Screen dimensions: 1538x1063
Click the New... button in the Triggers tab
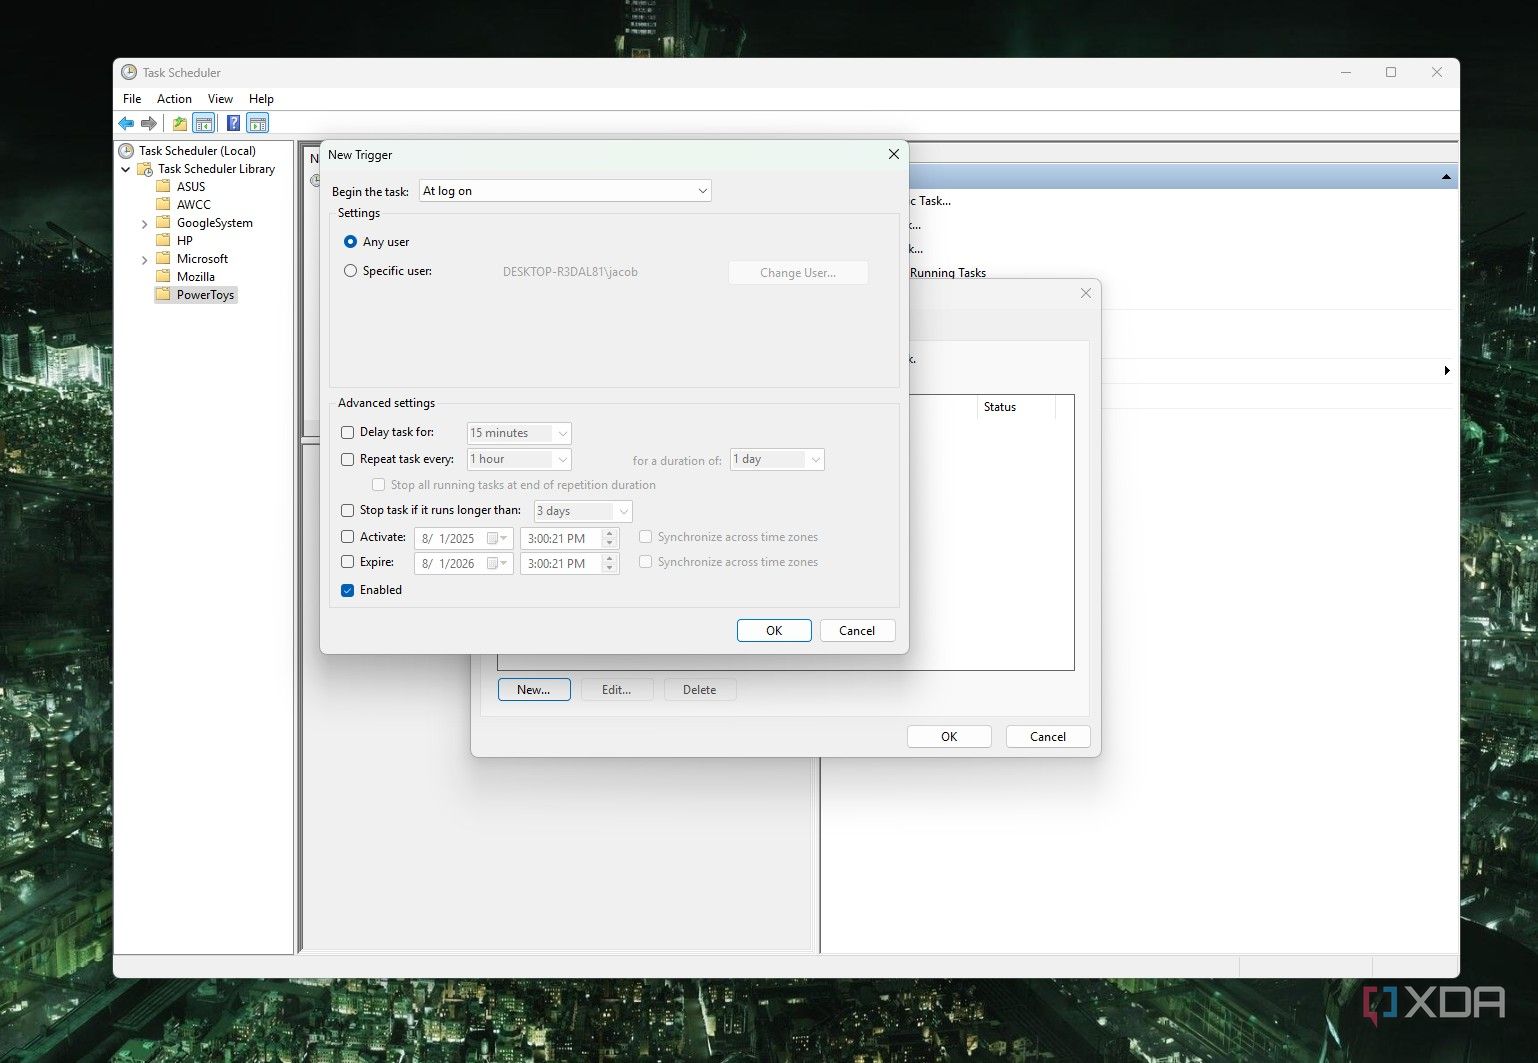(534, 690)
